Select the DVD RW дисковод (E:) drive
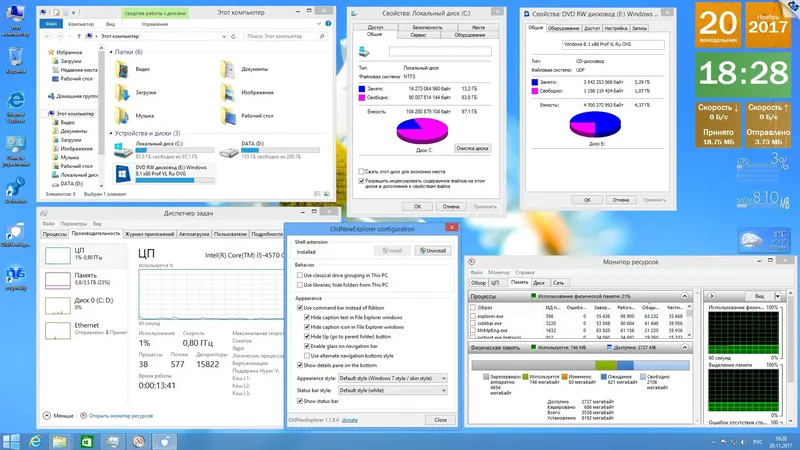Image resolution: width=800 pixels, height=450 pixels. point(163,173)
